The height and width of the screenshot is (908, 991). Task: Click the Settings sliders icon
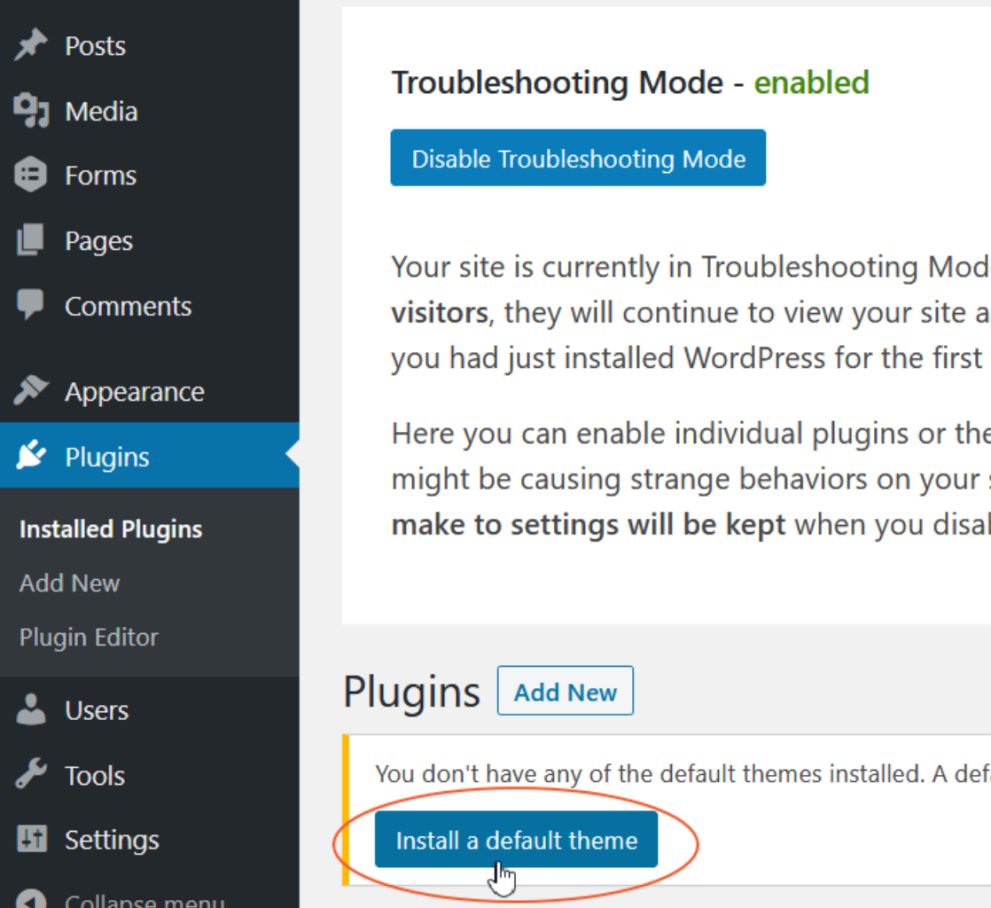tap(32, 840)
